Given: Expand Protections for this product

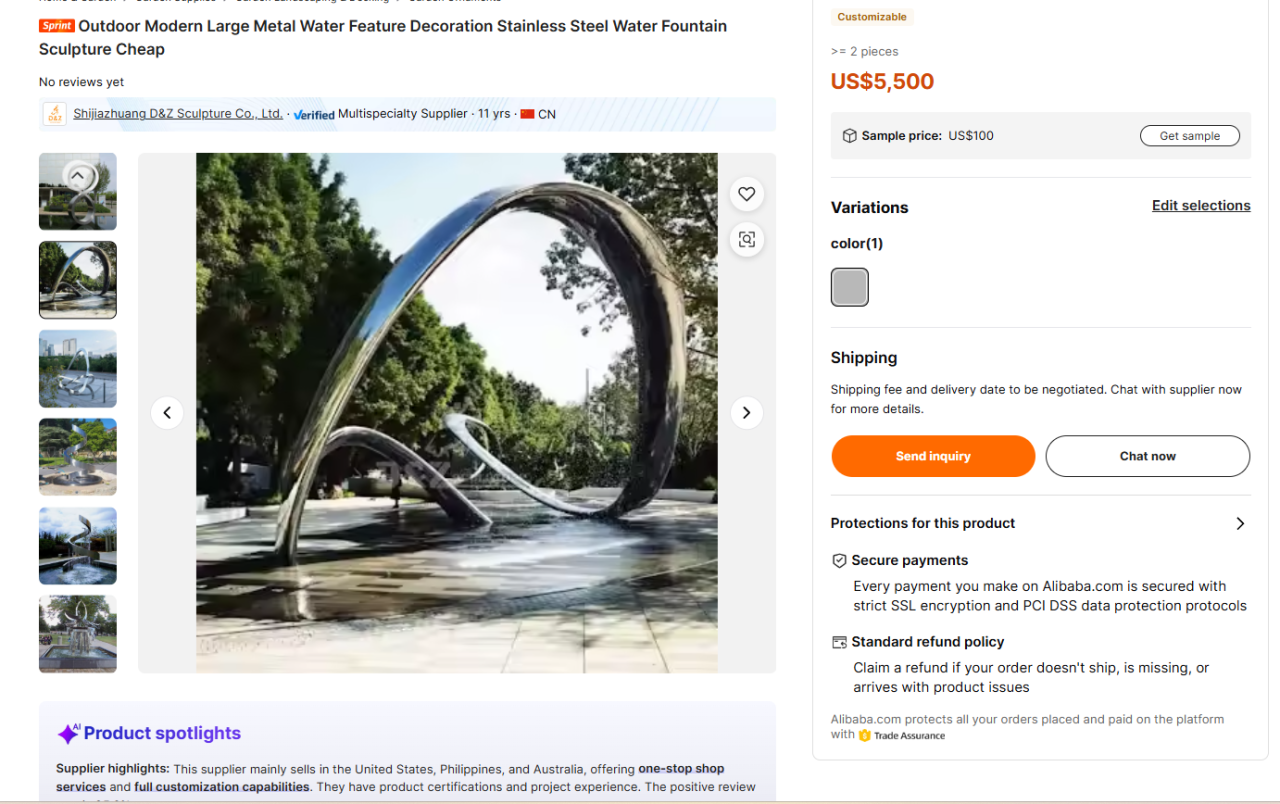Looking at the screenshot, I should pyautogui.click(x=1240, y=523).
